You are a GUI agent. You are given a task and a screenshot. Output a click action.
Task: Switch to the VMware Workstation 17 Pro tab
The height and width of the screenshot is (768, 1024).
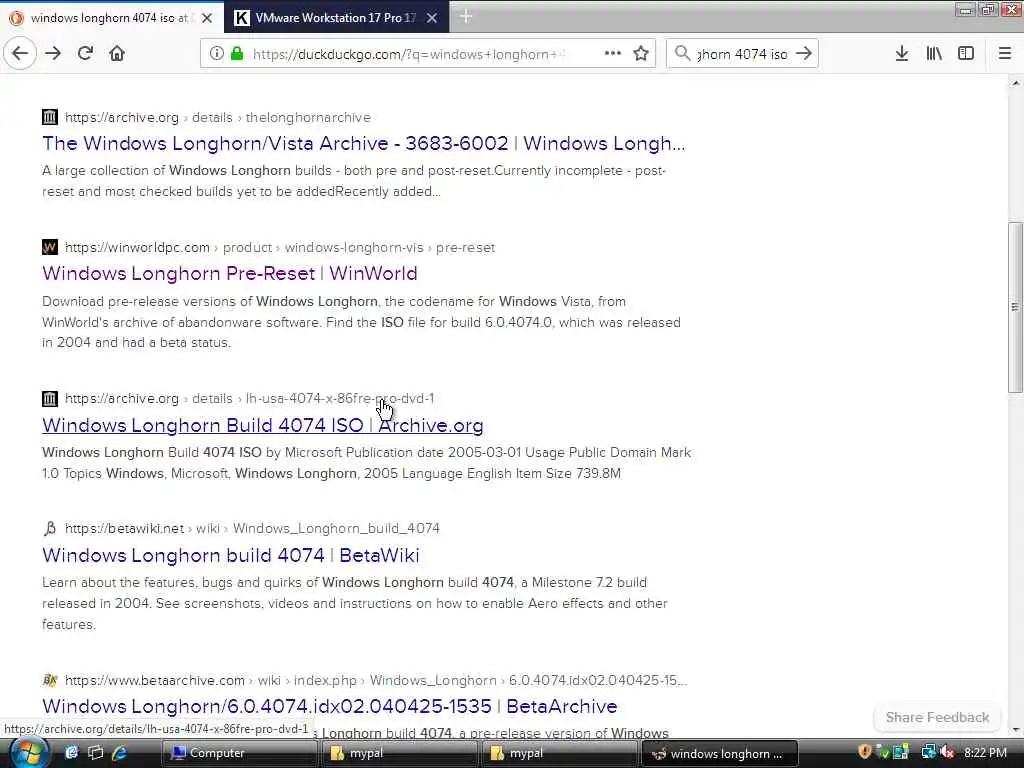coord(336,18)
